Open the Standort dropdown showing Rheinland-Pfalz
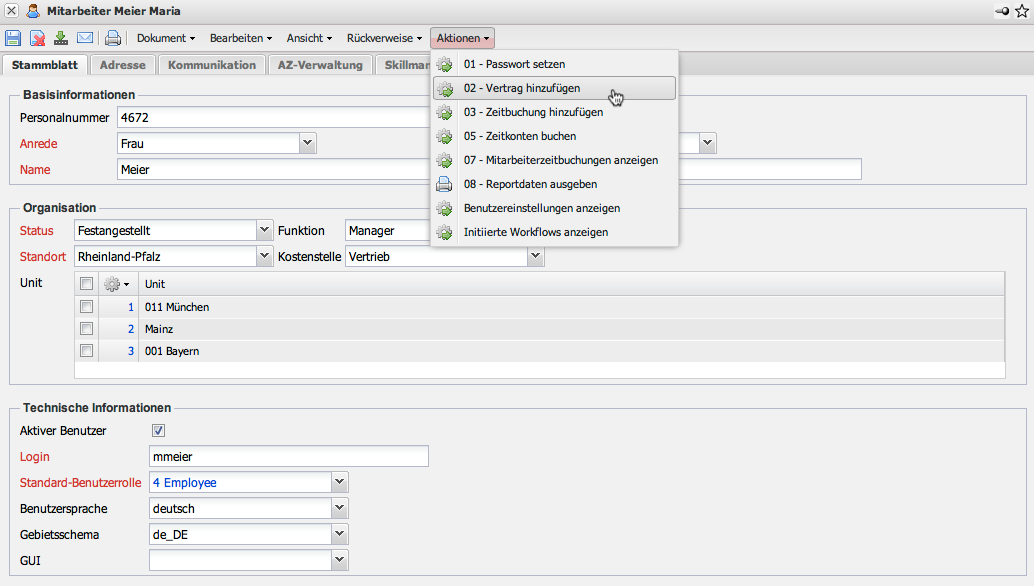This screenshot has width=1034, height=586. coord(265,257)
